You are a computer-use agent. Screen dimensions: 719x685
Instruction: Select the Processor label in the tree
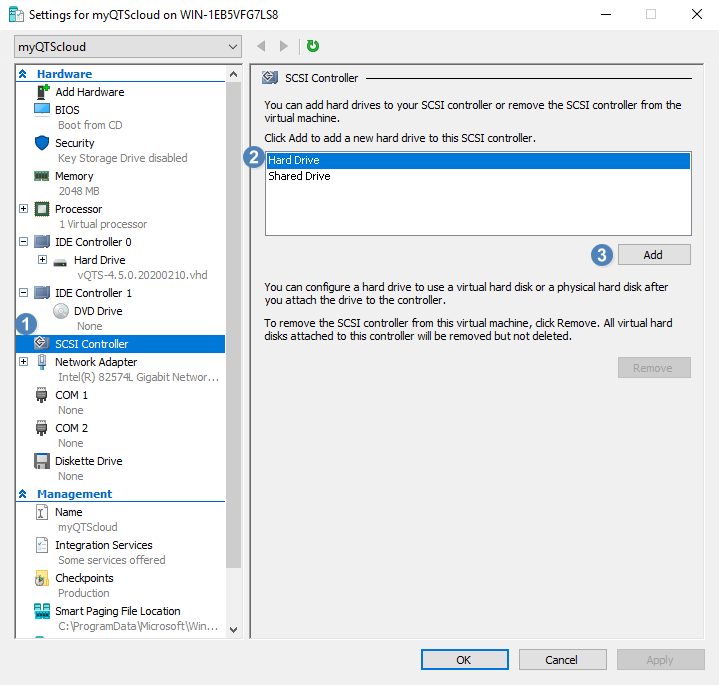point(78,209)
